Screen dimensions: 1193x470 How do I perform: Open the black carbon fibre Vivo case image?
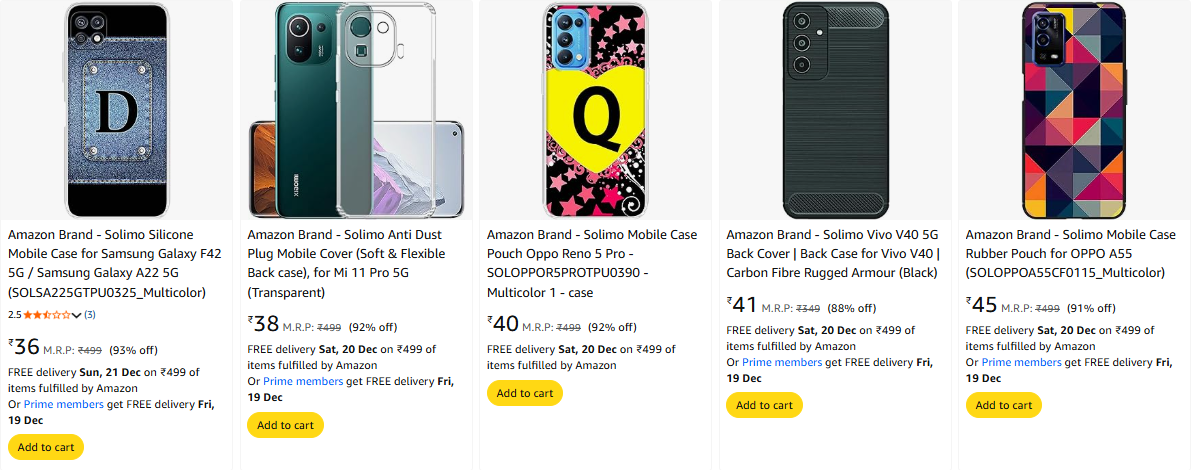pos(834,108)
